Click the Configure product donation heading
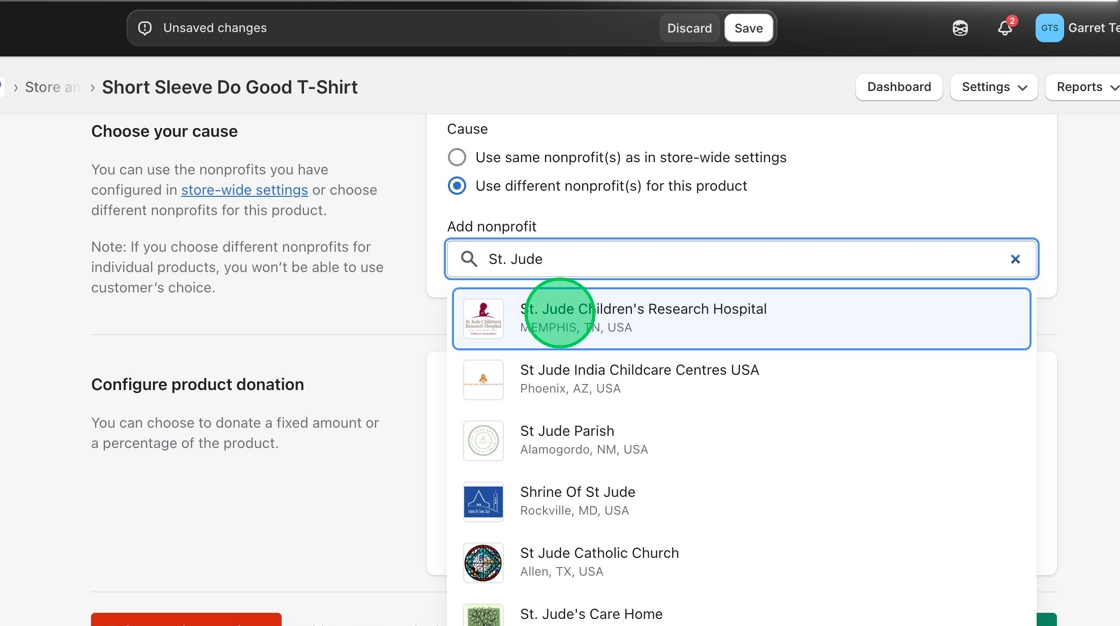This screenshot has width=1120, height=626. pyautogui.click(x=197, y=384)
